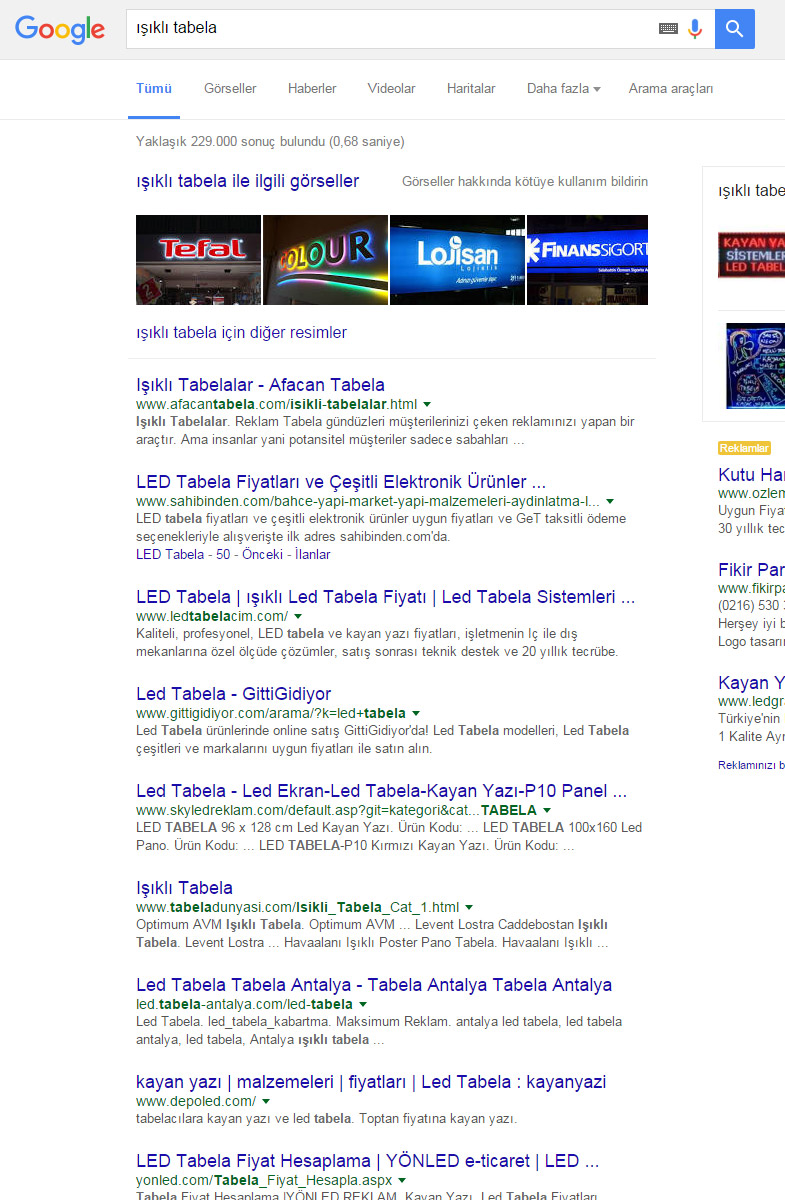The width and height of the screenshot is (785, 1200).
Task: Open the Kayan Y sidebar ad
Action: tap(751, 683)
